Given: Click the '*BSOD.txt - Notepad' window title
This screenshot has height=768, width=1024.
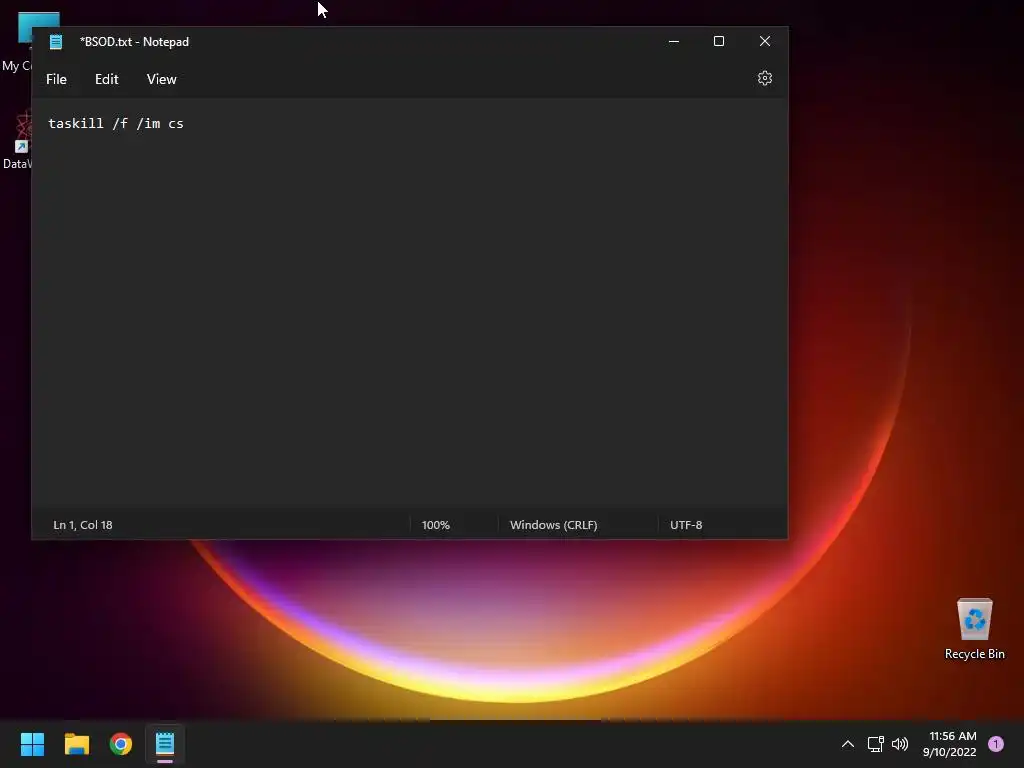Looking at the screenshot, I should coord(135,42).
